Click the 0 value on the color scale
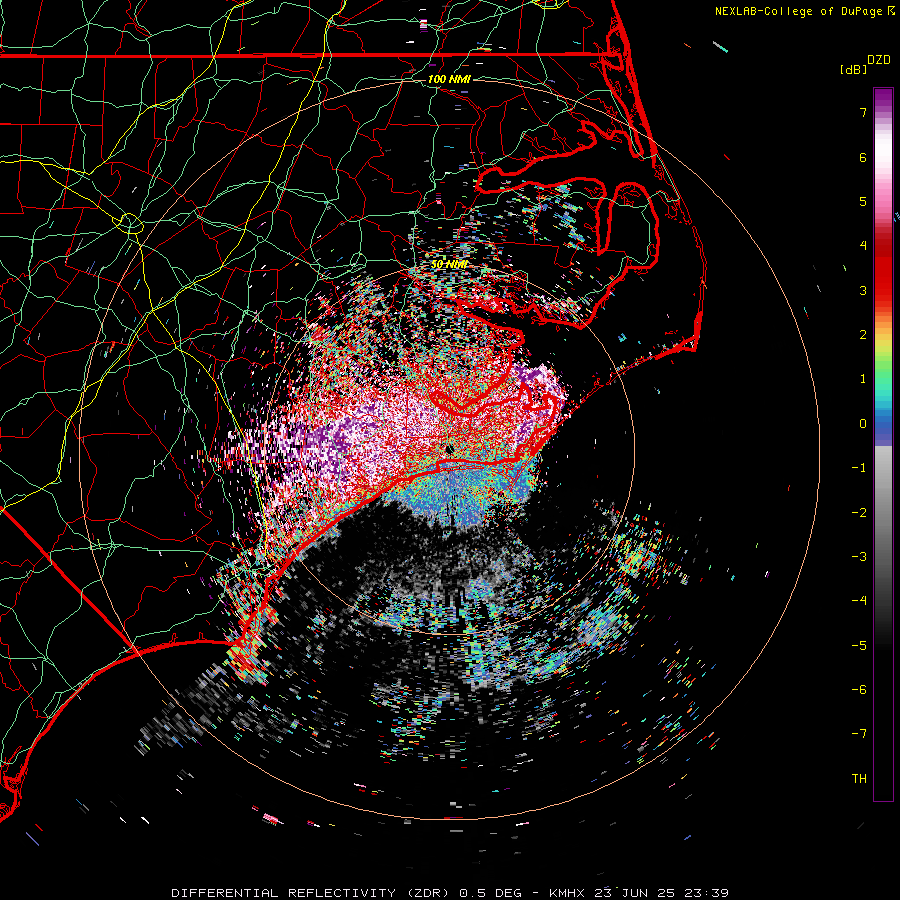 [863, 424]
